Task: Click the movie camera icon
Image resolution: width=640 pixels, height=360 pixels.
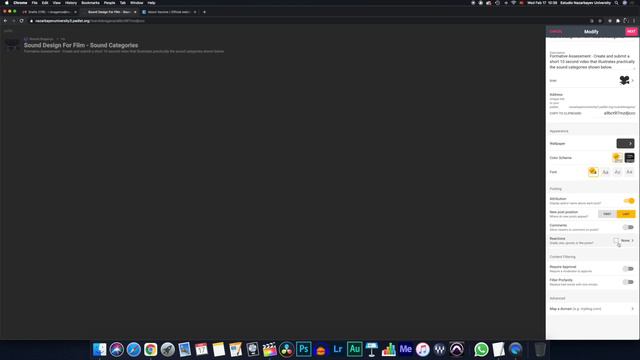Action: point(624,80)
